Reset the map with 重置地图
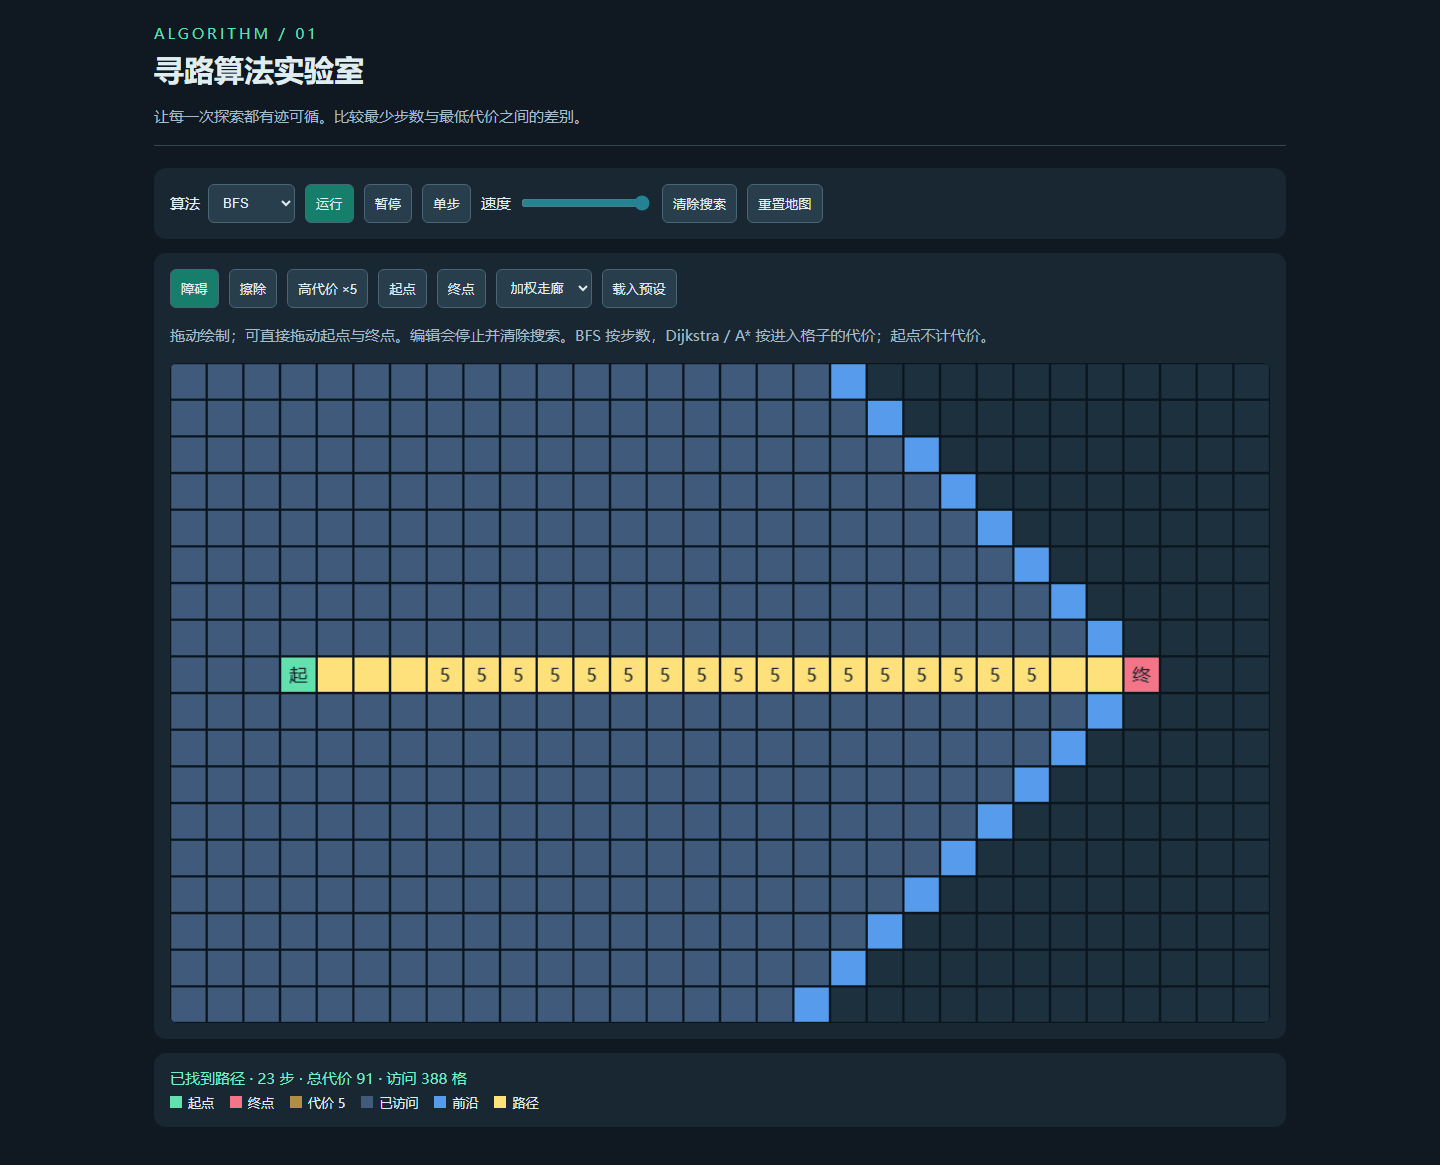 (785, 204)
